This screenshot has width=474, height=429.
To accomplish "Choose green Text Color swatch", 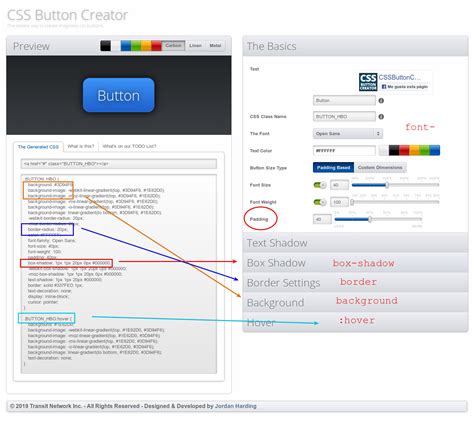I will click(424, 151).
